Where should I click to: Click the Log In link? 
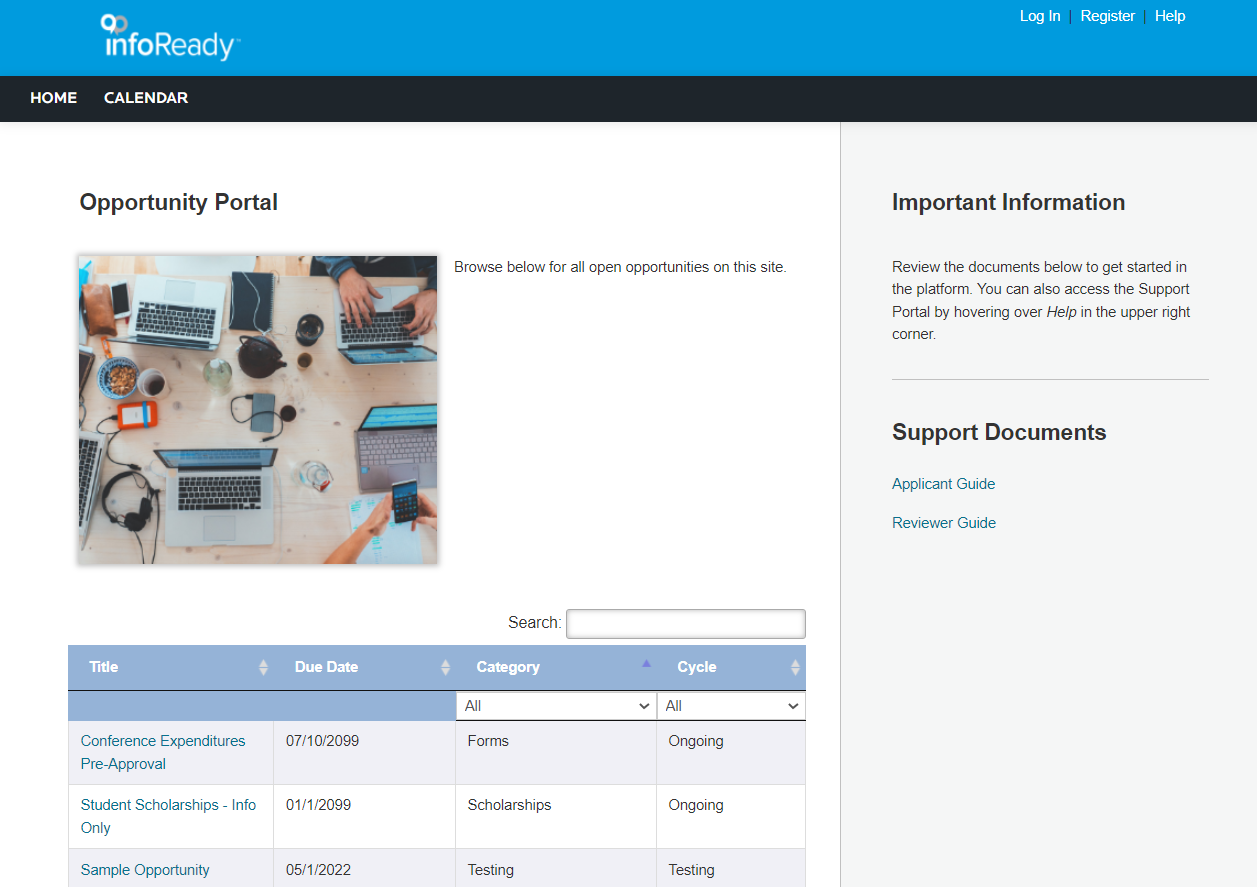1040,16
